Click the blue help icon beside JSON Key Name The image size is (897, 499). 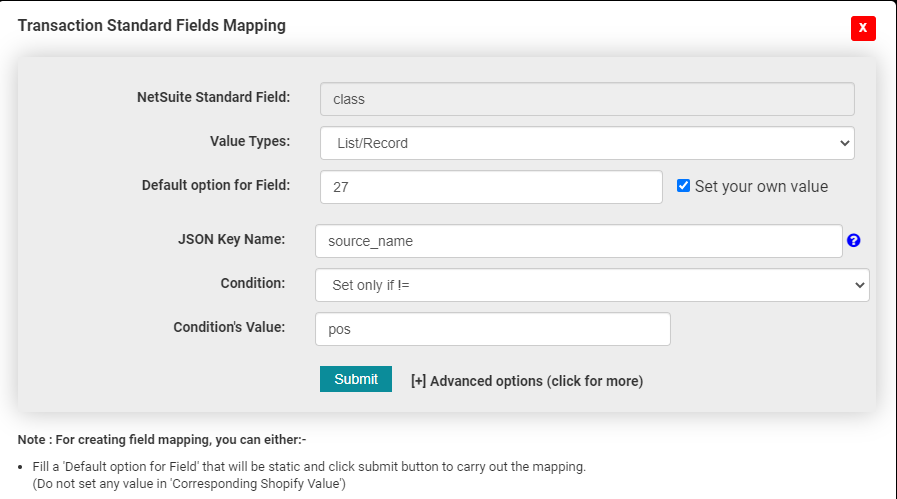[853, 241]
